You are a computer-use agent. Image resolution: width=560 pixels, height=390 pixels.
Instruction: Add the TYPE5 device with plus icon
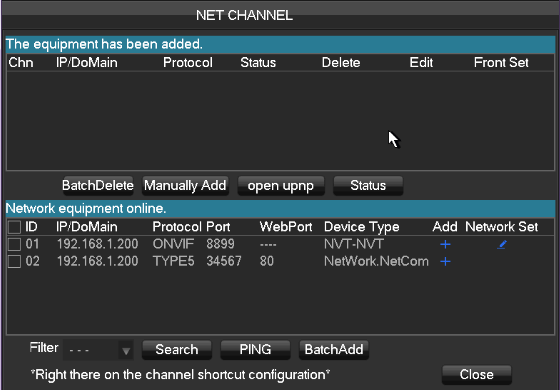point(445,262)
